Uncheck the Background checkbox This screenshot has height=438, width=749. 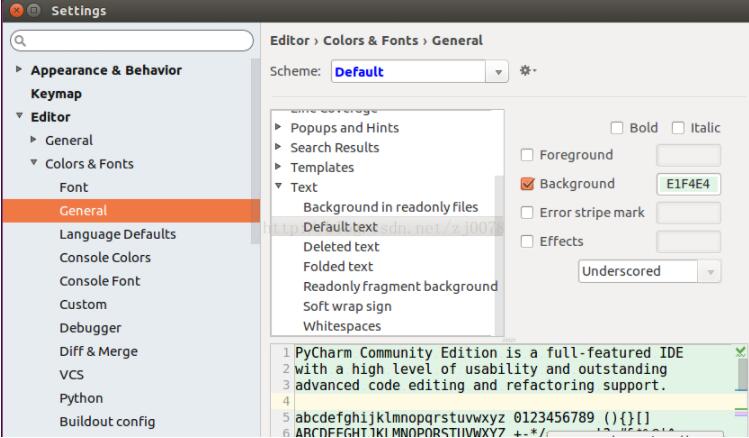point(528,184)
